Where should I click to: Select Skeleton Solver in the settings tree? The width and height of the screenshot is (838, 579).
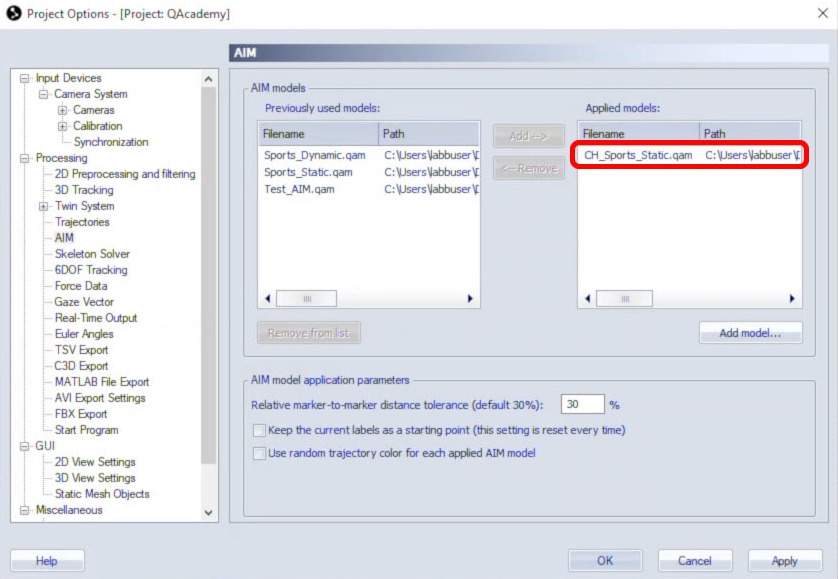coord(92,254)
